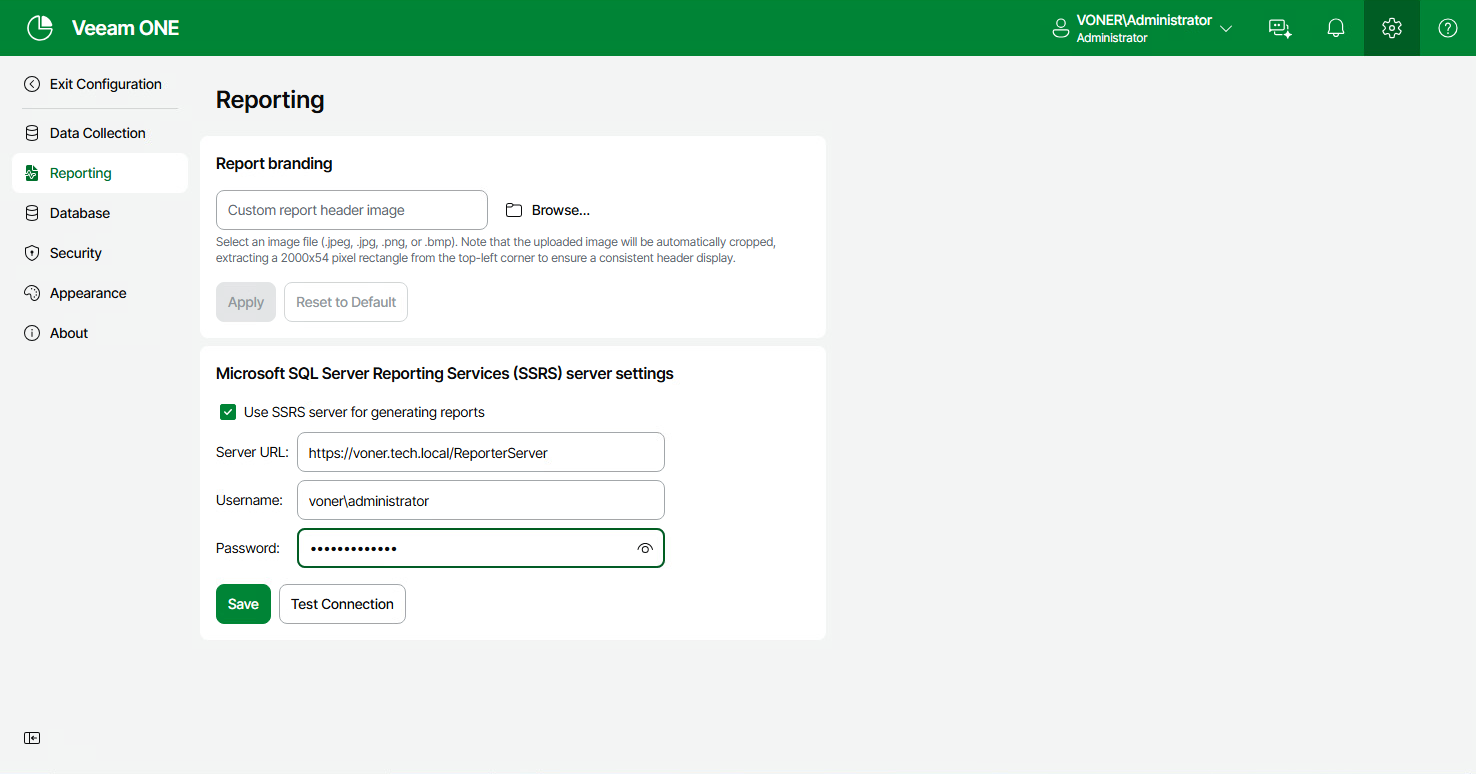Show password with the eye icon

point(645,548)
